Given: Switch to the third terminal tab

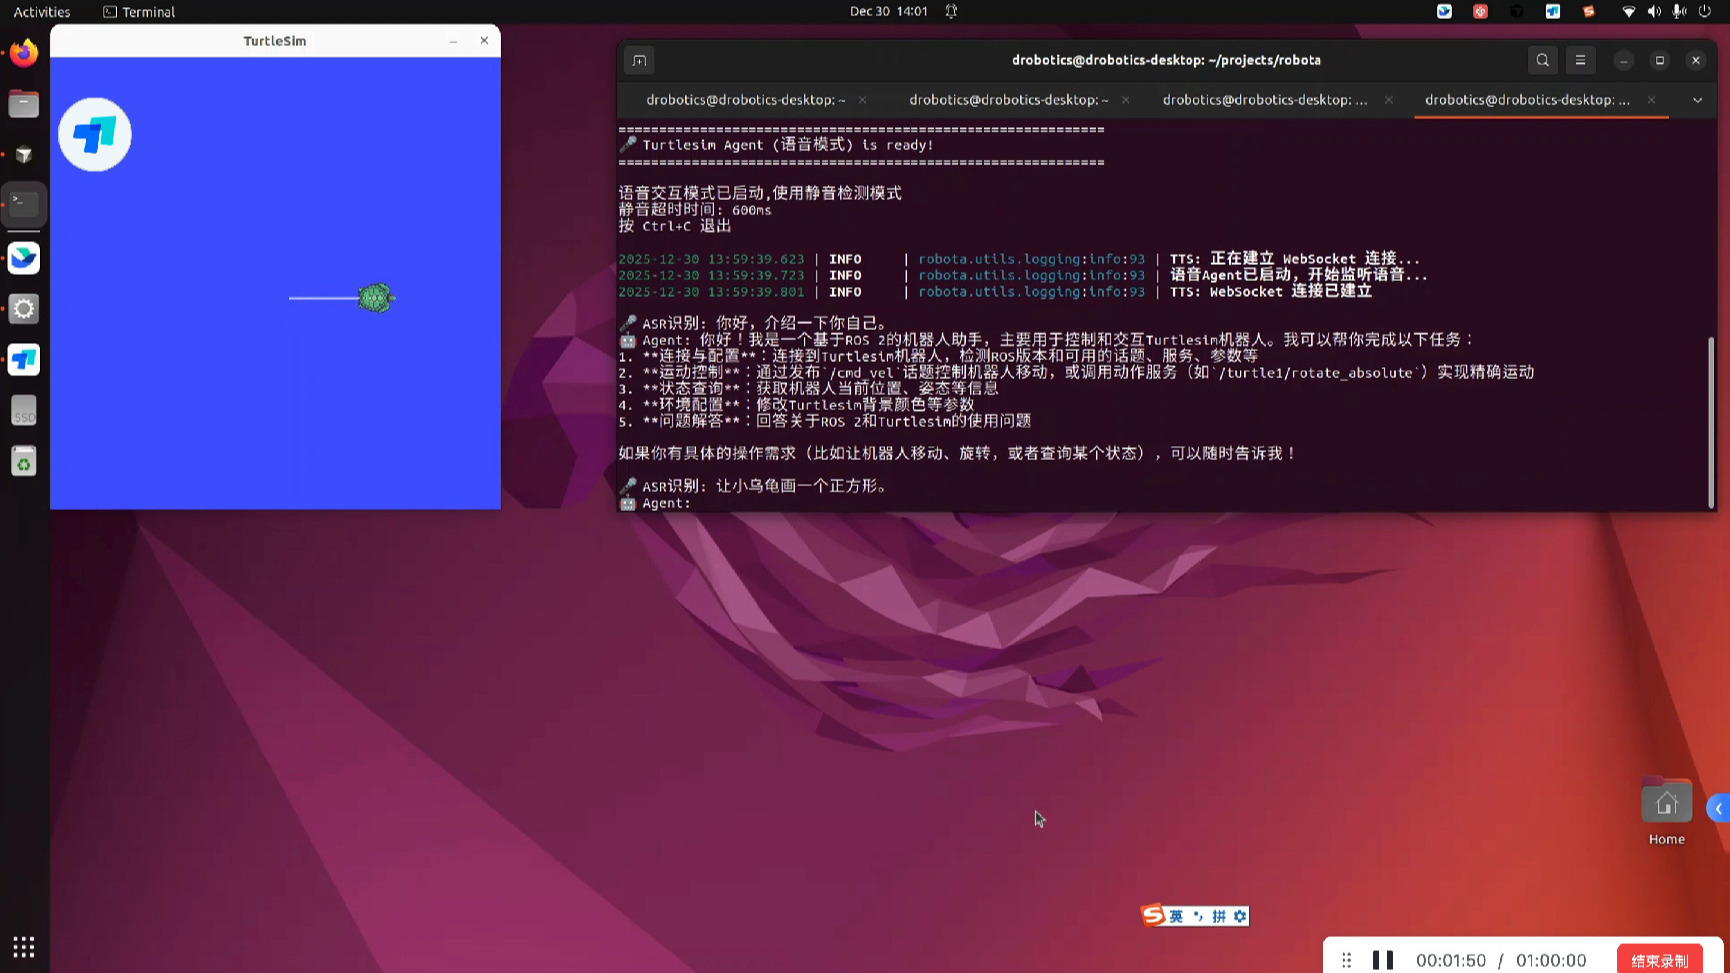Looking at the screenshot, I should (x=1265, y=100).
